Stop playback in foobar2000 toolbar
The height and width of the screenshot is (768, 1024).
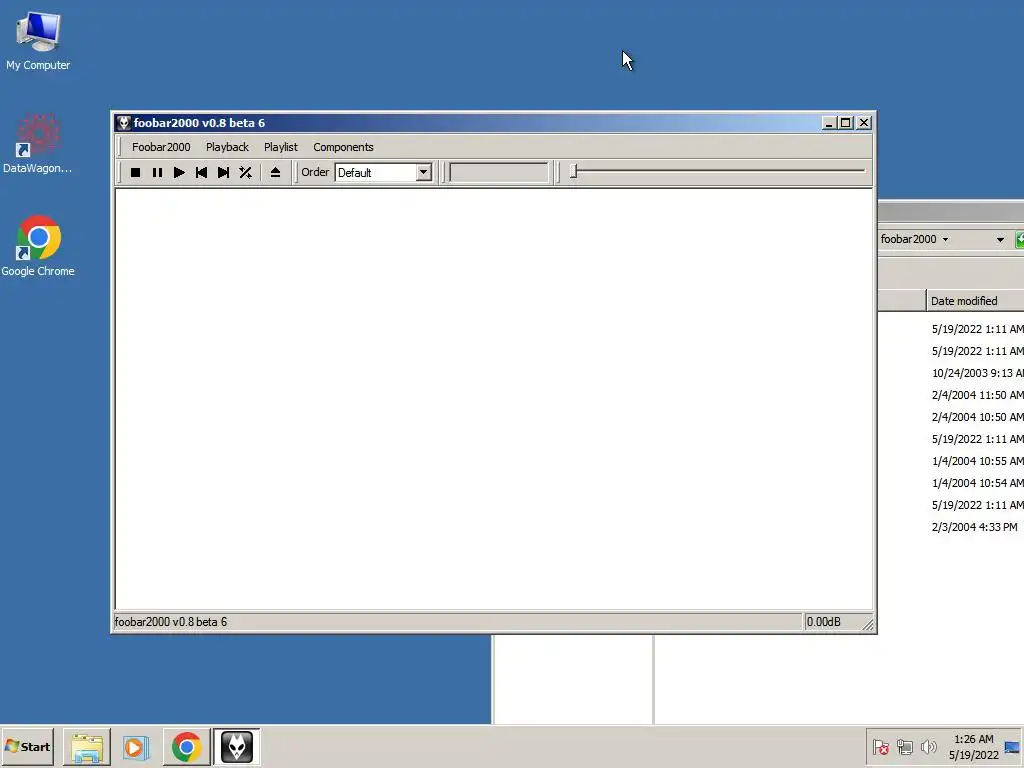point(135,172)
